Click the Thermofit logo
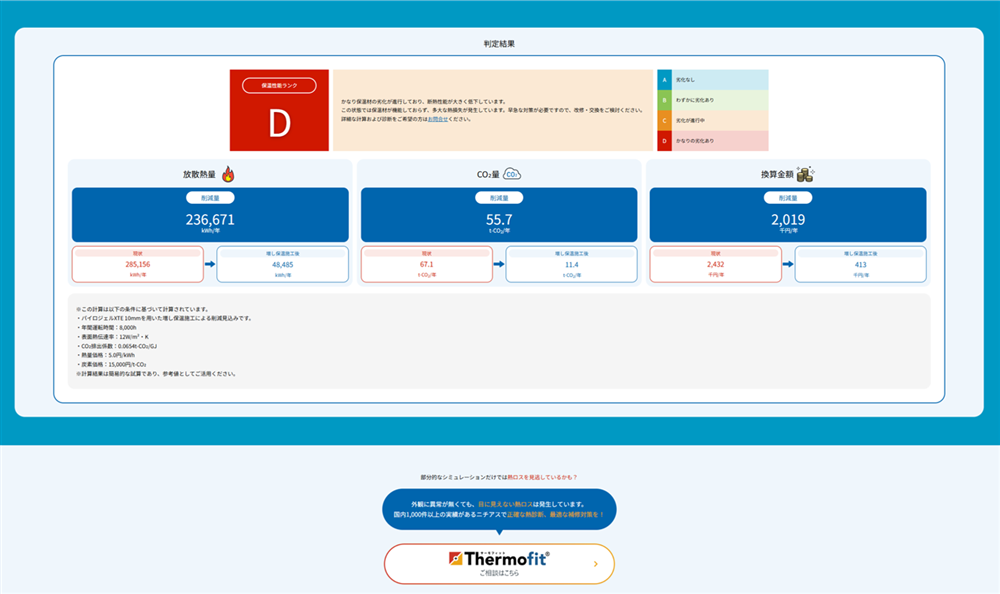Screen dimensions: 1000x594 point(499,560)
